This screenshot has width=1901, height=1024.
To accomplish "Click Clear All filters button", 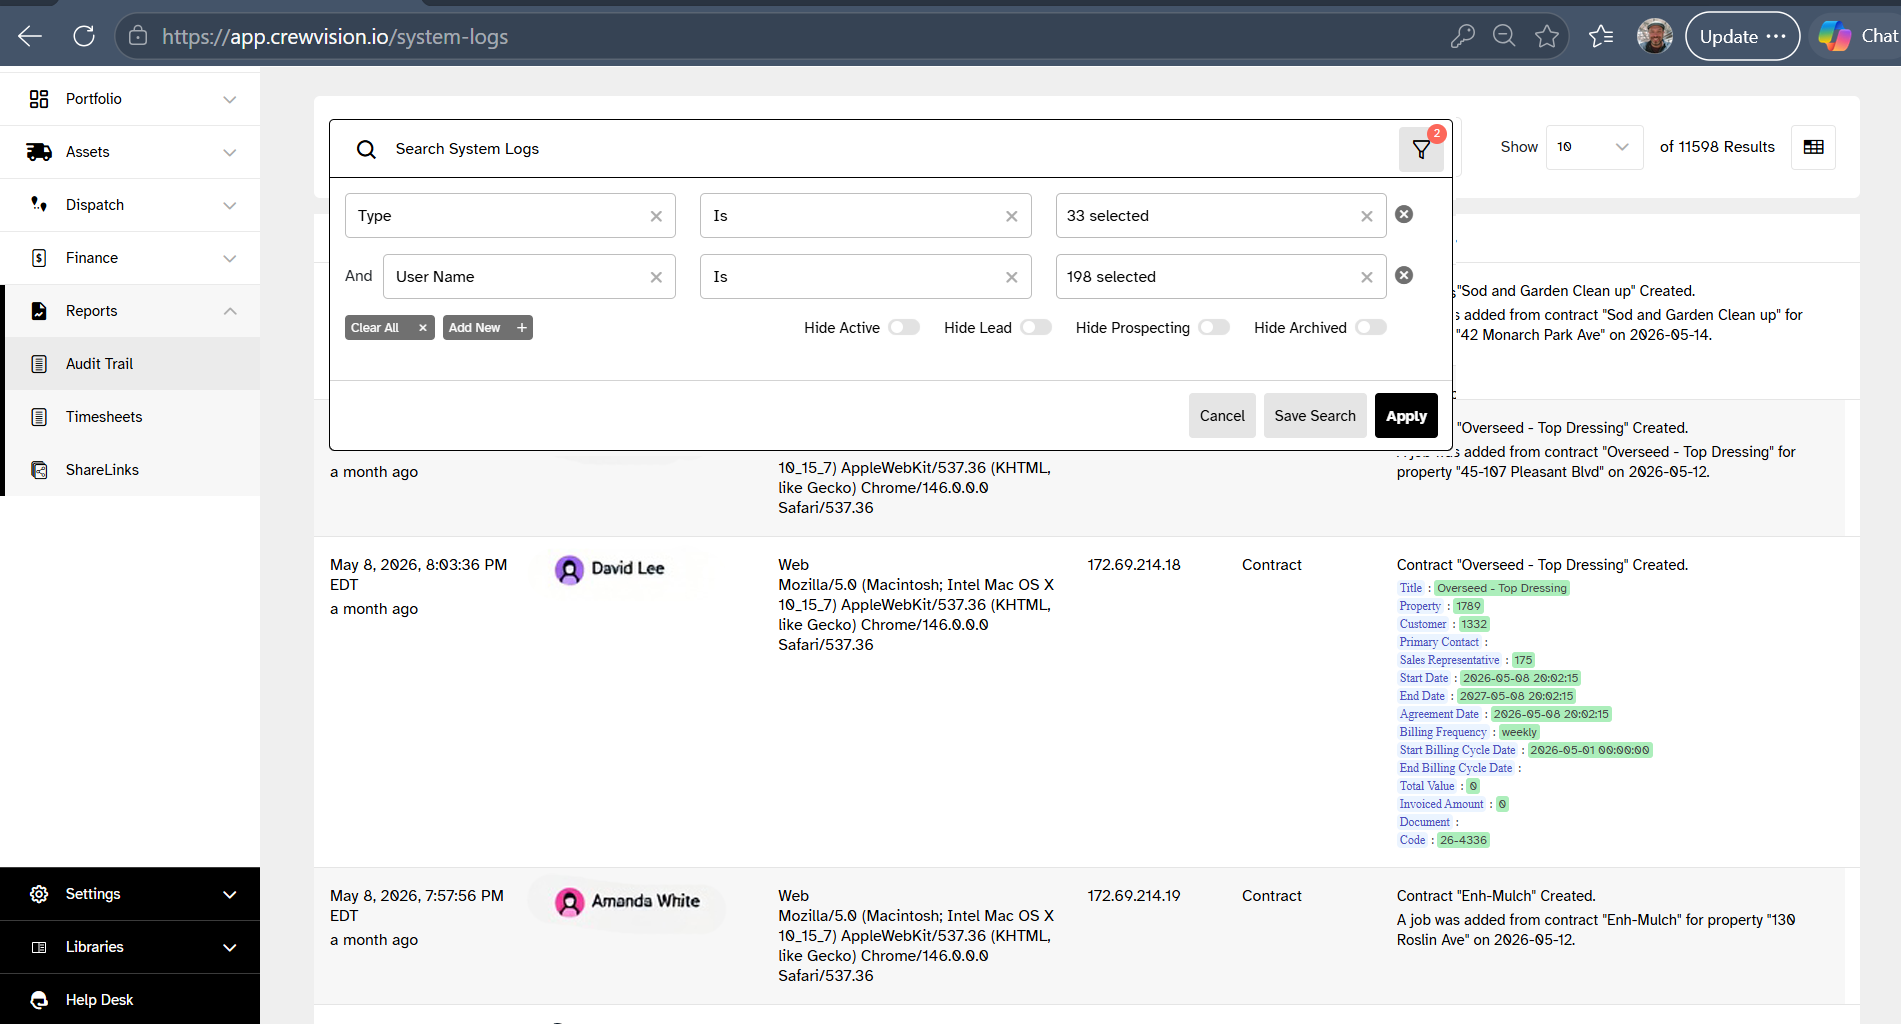I will pos(389,328).
